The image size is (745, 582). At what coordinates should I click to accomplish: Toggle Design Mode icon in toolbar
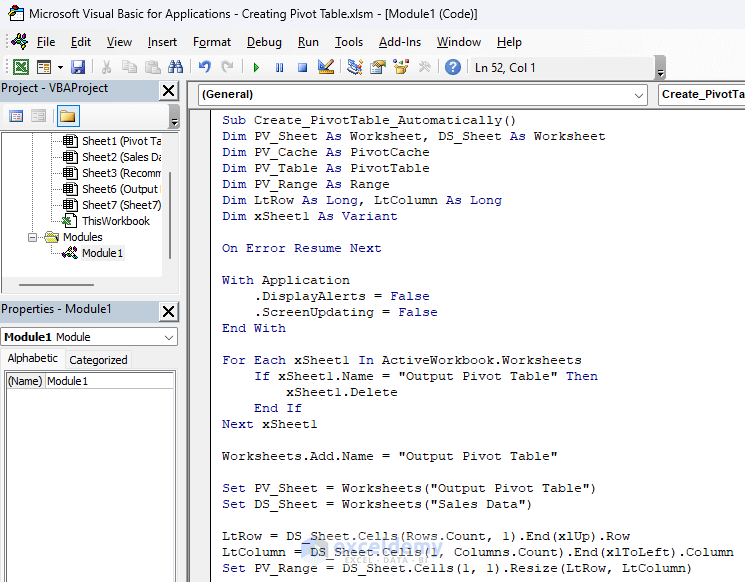tap(325, 67)
